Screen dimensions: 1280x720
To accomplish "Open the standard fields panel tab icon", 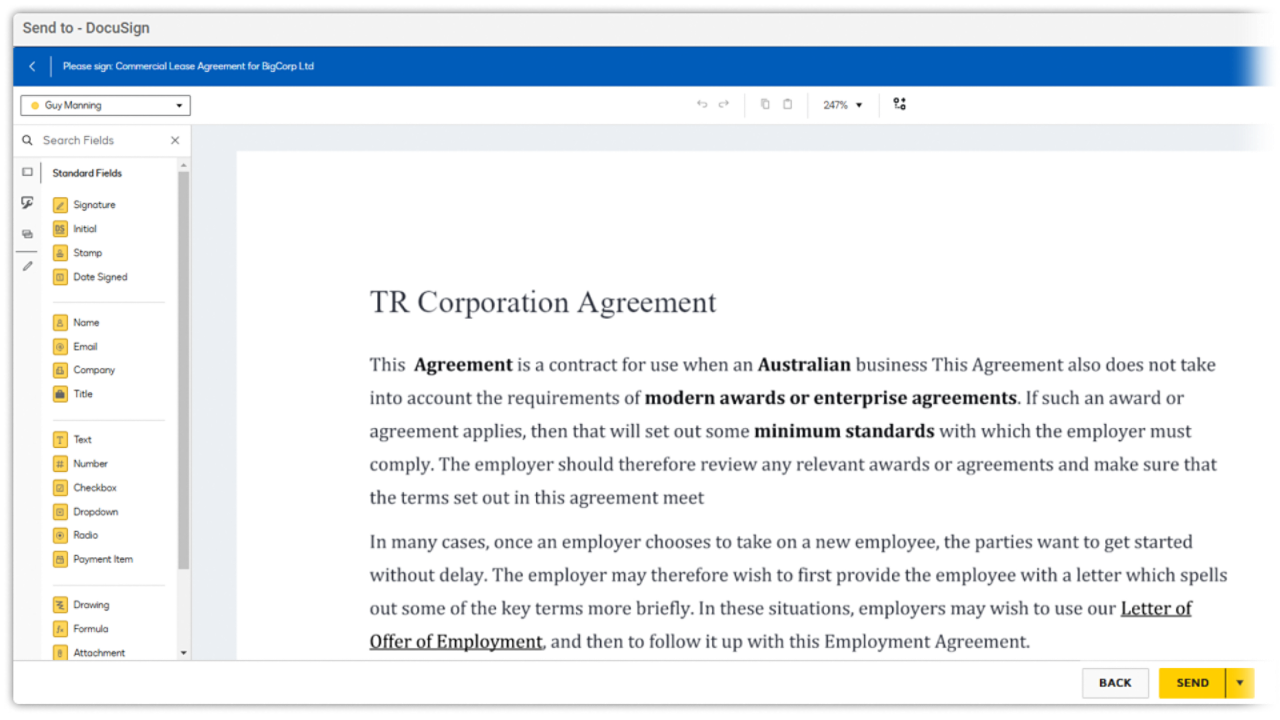I will click(x=27, y=172).
